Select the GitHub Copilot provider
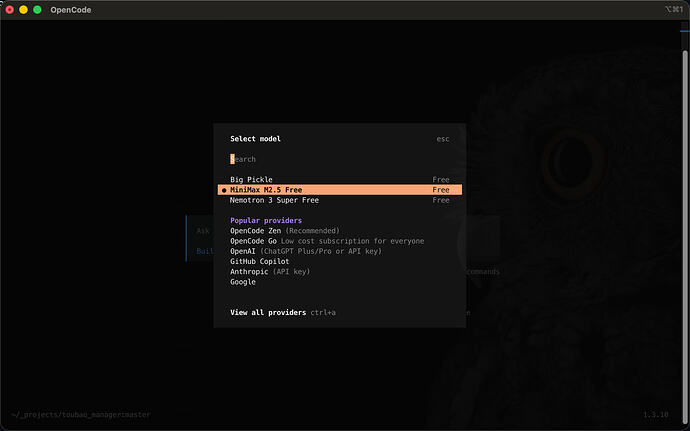The image size is (690, 431). tap(340, 261)
